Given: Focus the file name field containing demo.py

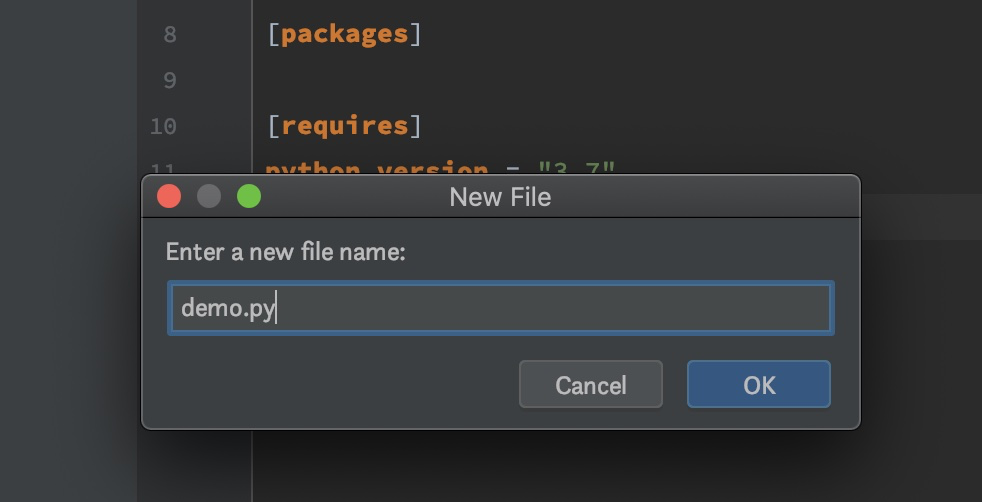Looking at the screenshot, I should tap(500, 307).
